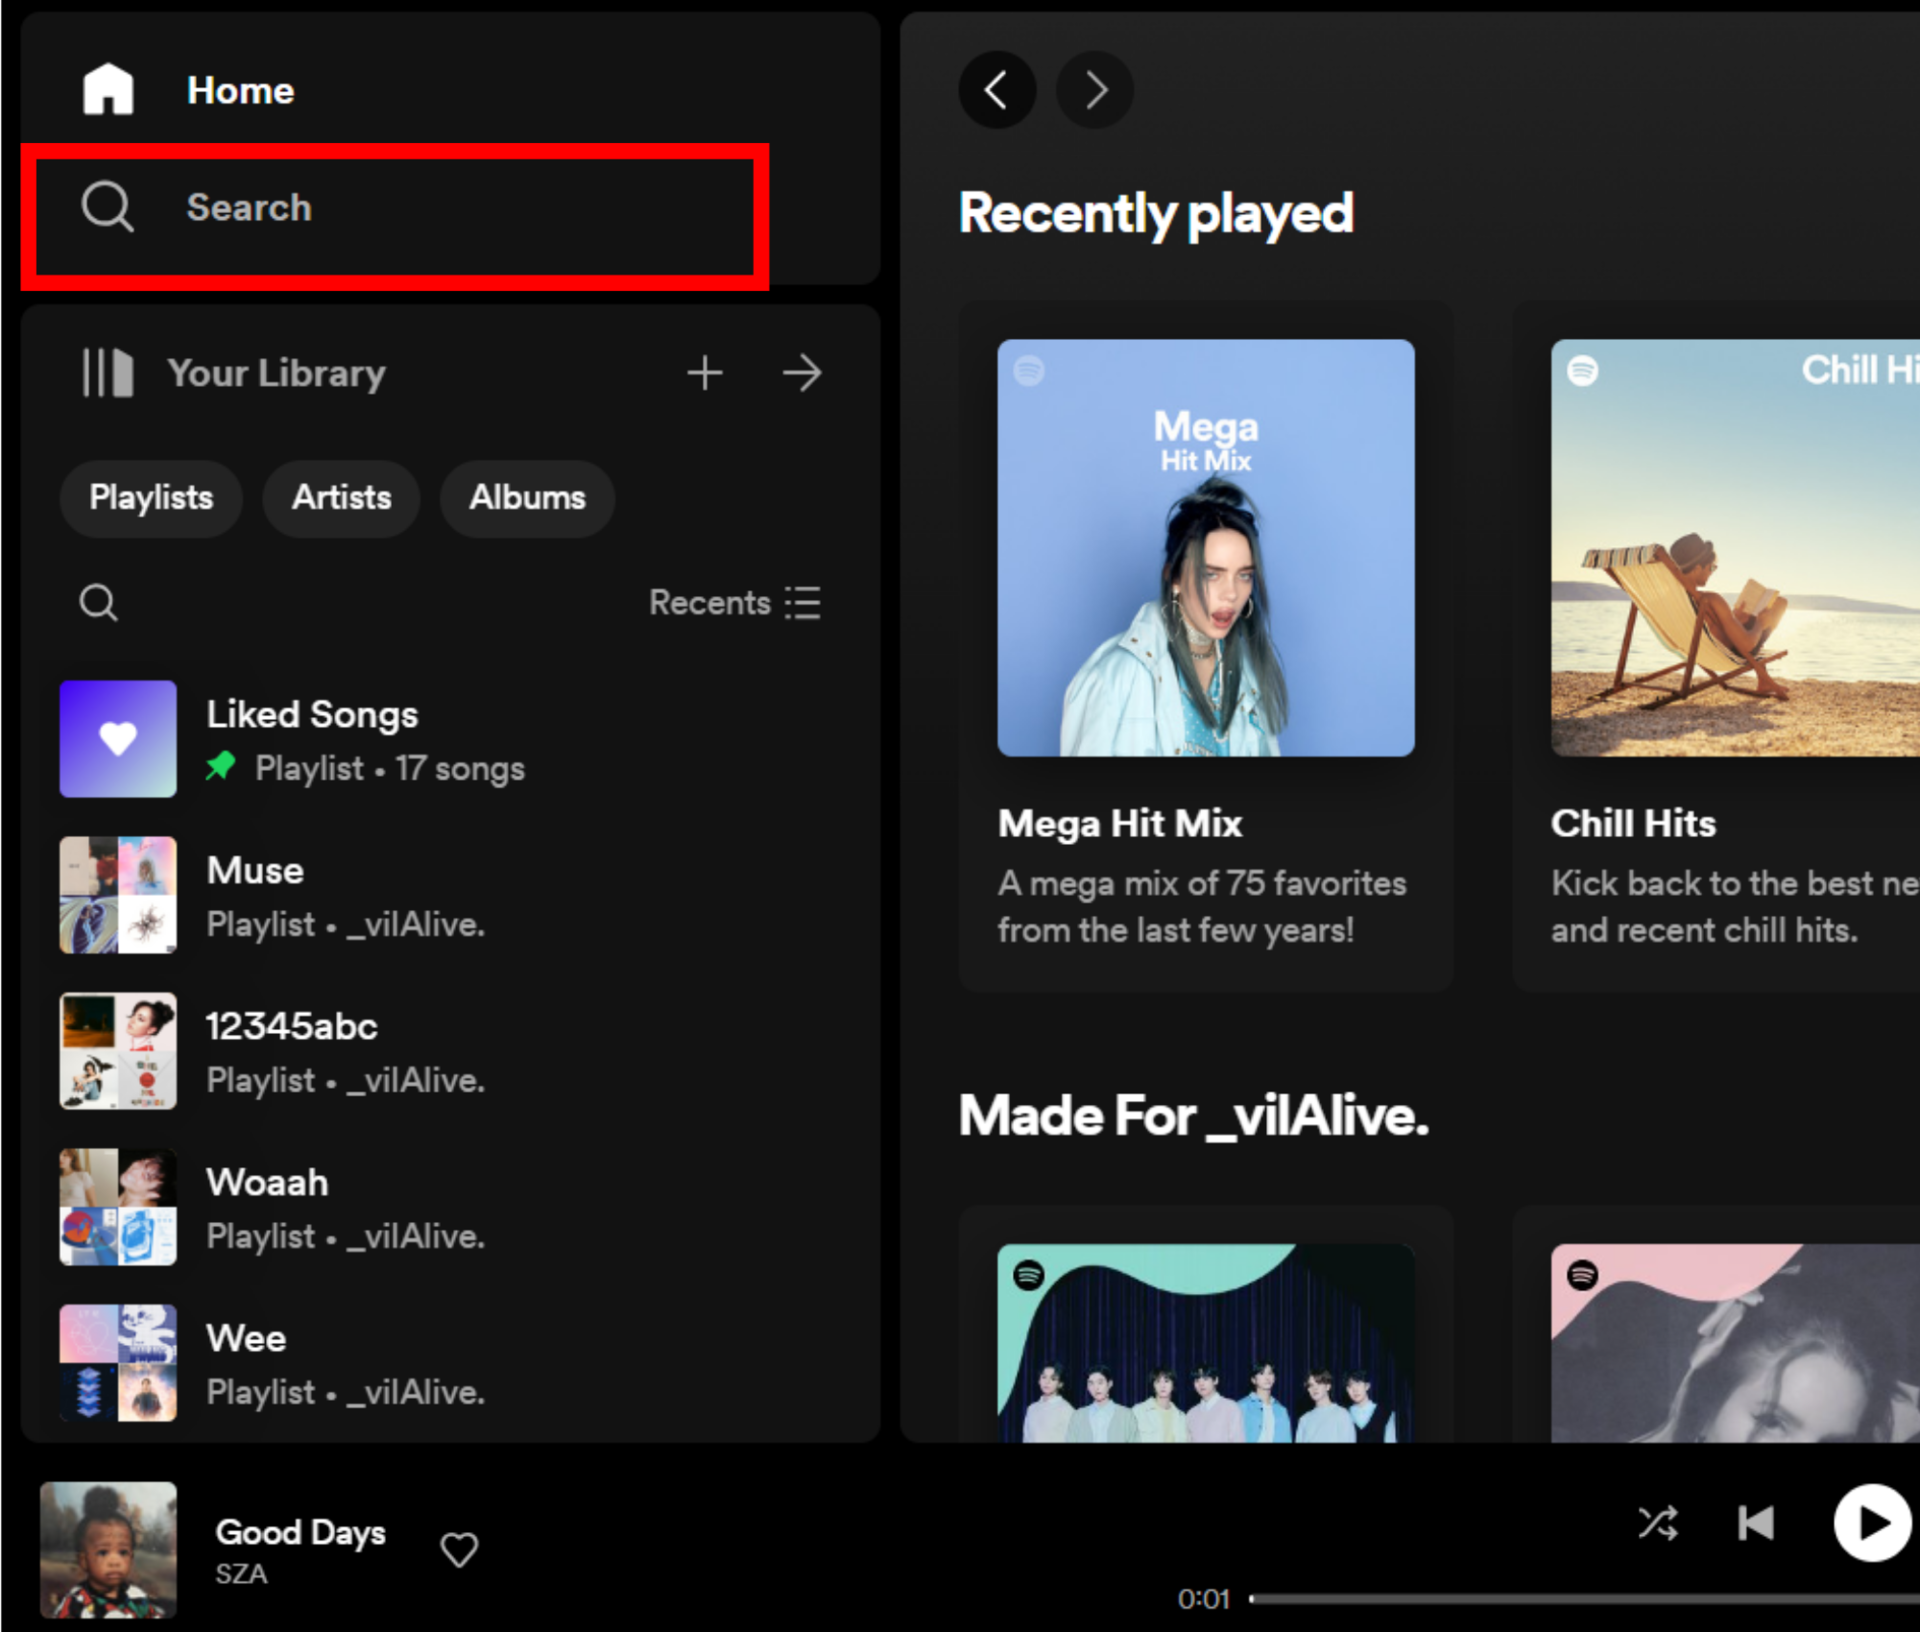The image size is (1920, 1632).
Task: Like Good Days with heart icon
Action: 459,1549
